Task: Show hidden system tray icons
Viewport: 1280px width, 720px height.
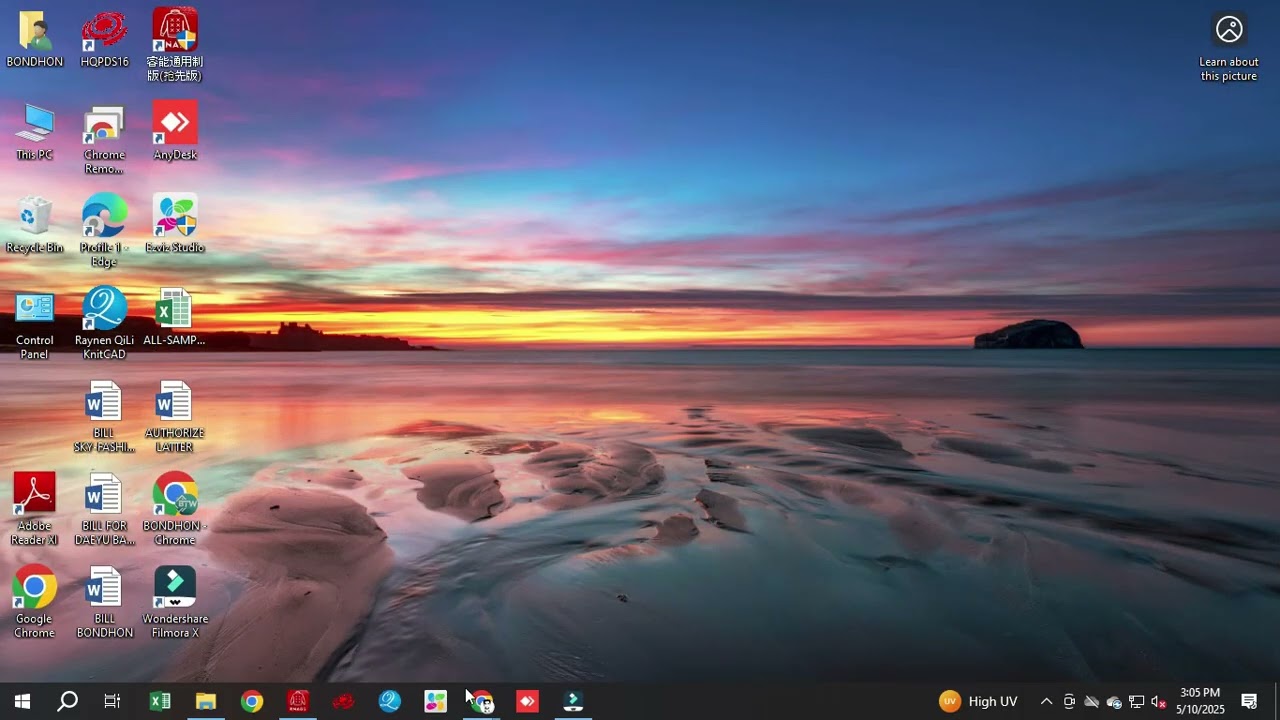Action: (x=1046, y=701)
